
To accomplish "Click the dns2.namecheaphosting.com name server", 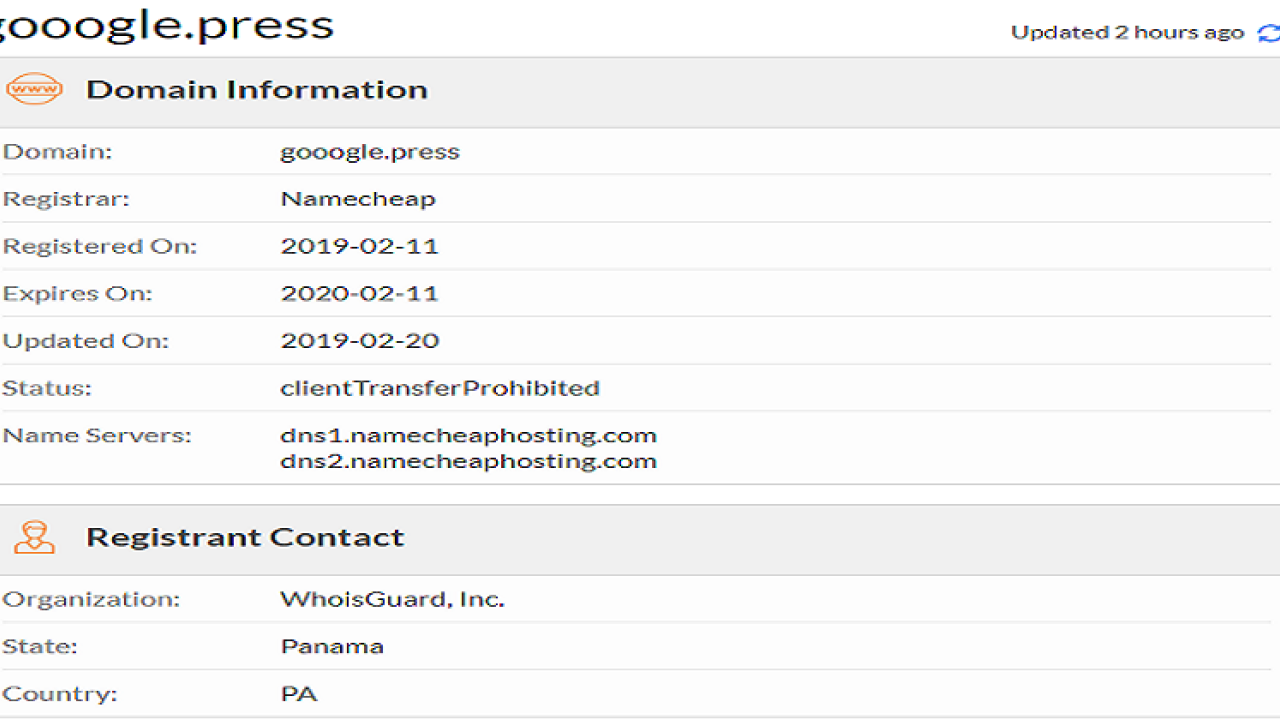I will click(468, 461).
